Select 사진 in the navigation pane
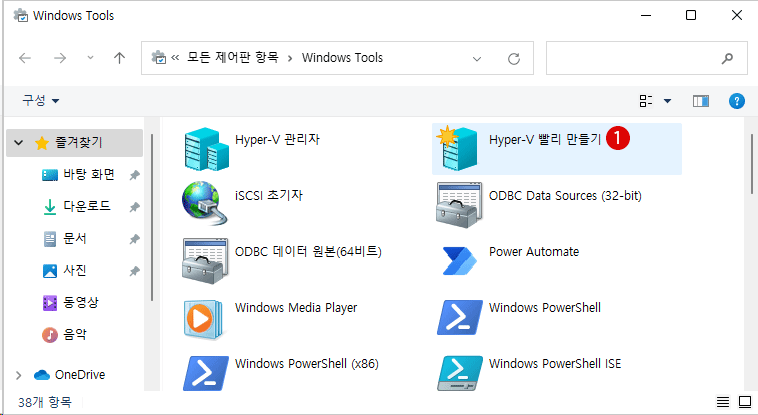The width and height of the screenshot is (758, 415). (75, 270)
